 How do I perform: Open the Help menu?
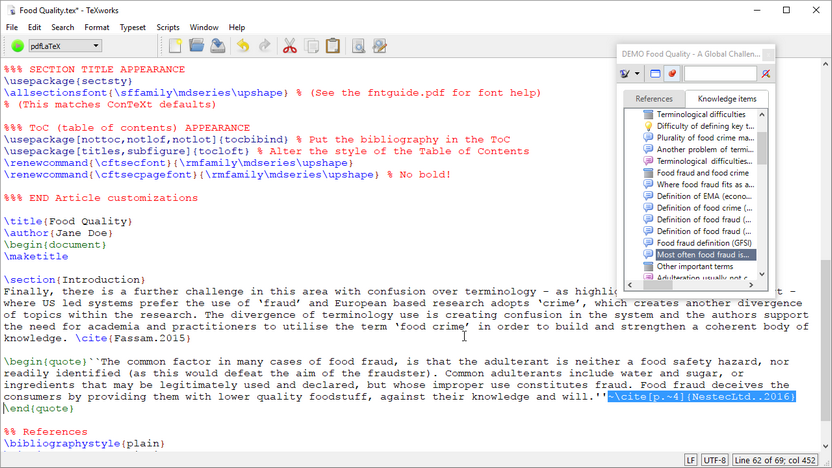tap(237, 27)
